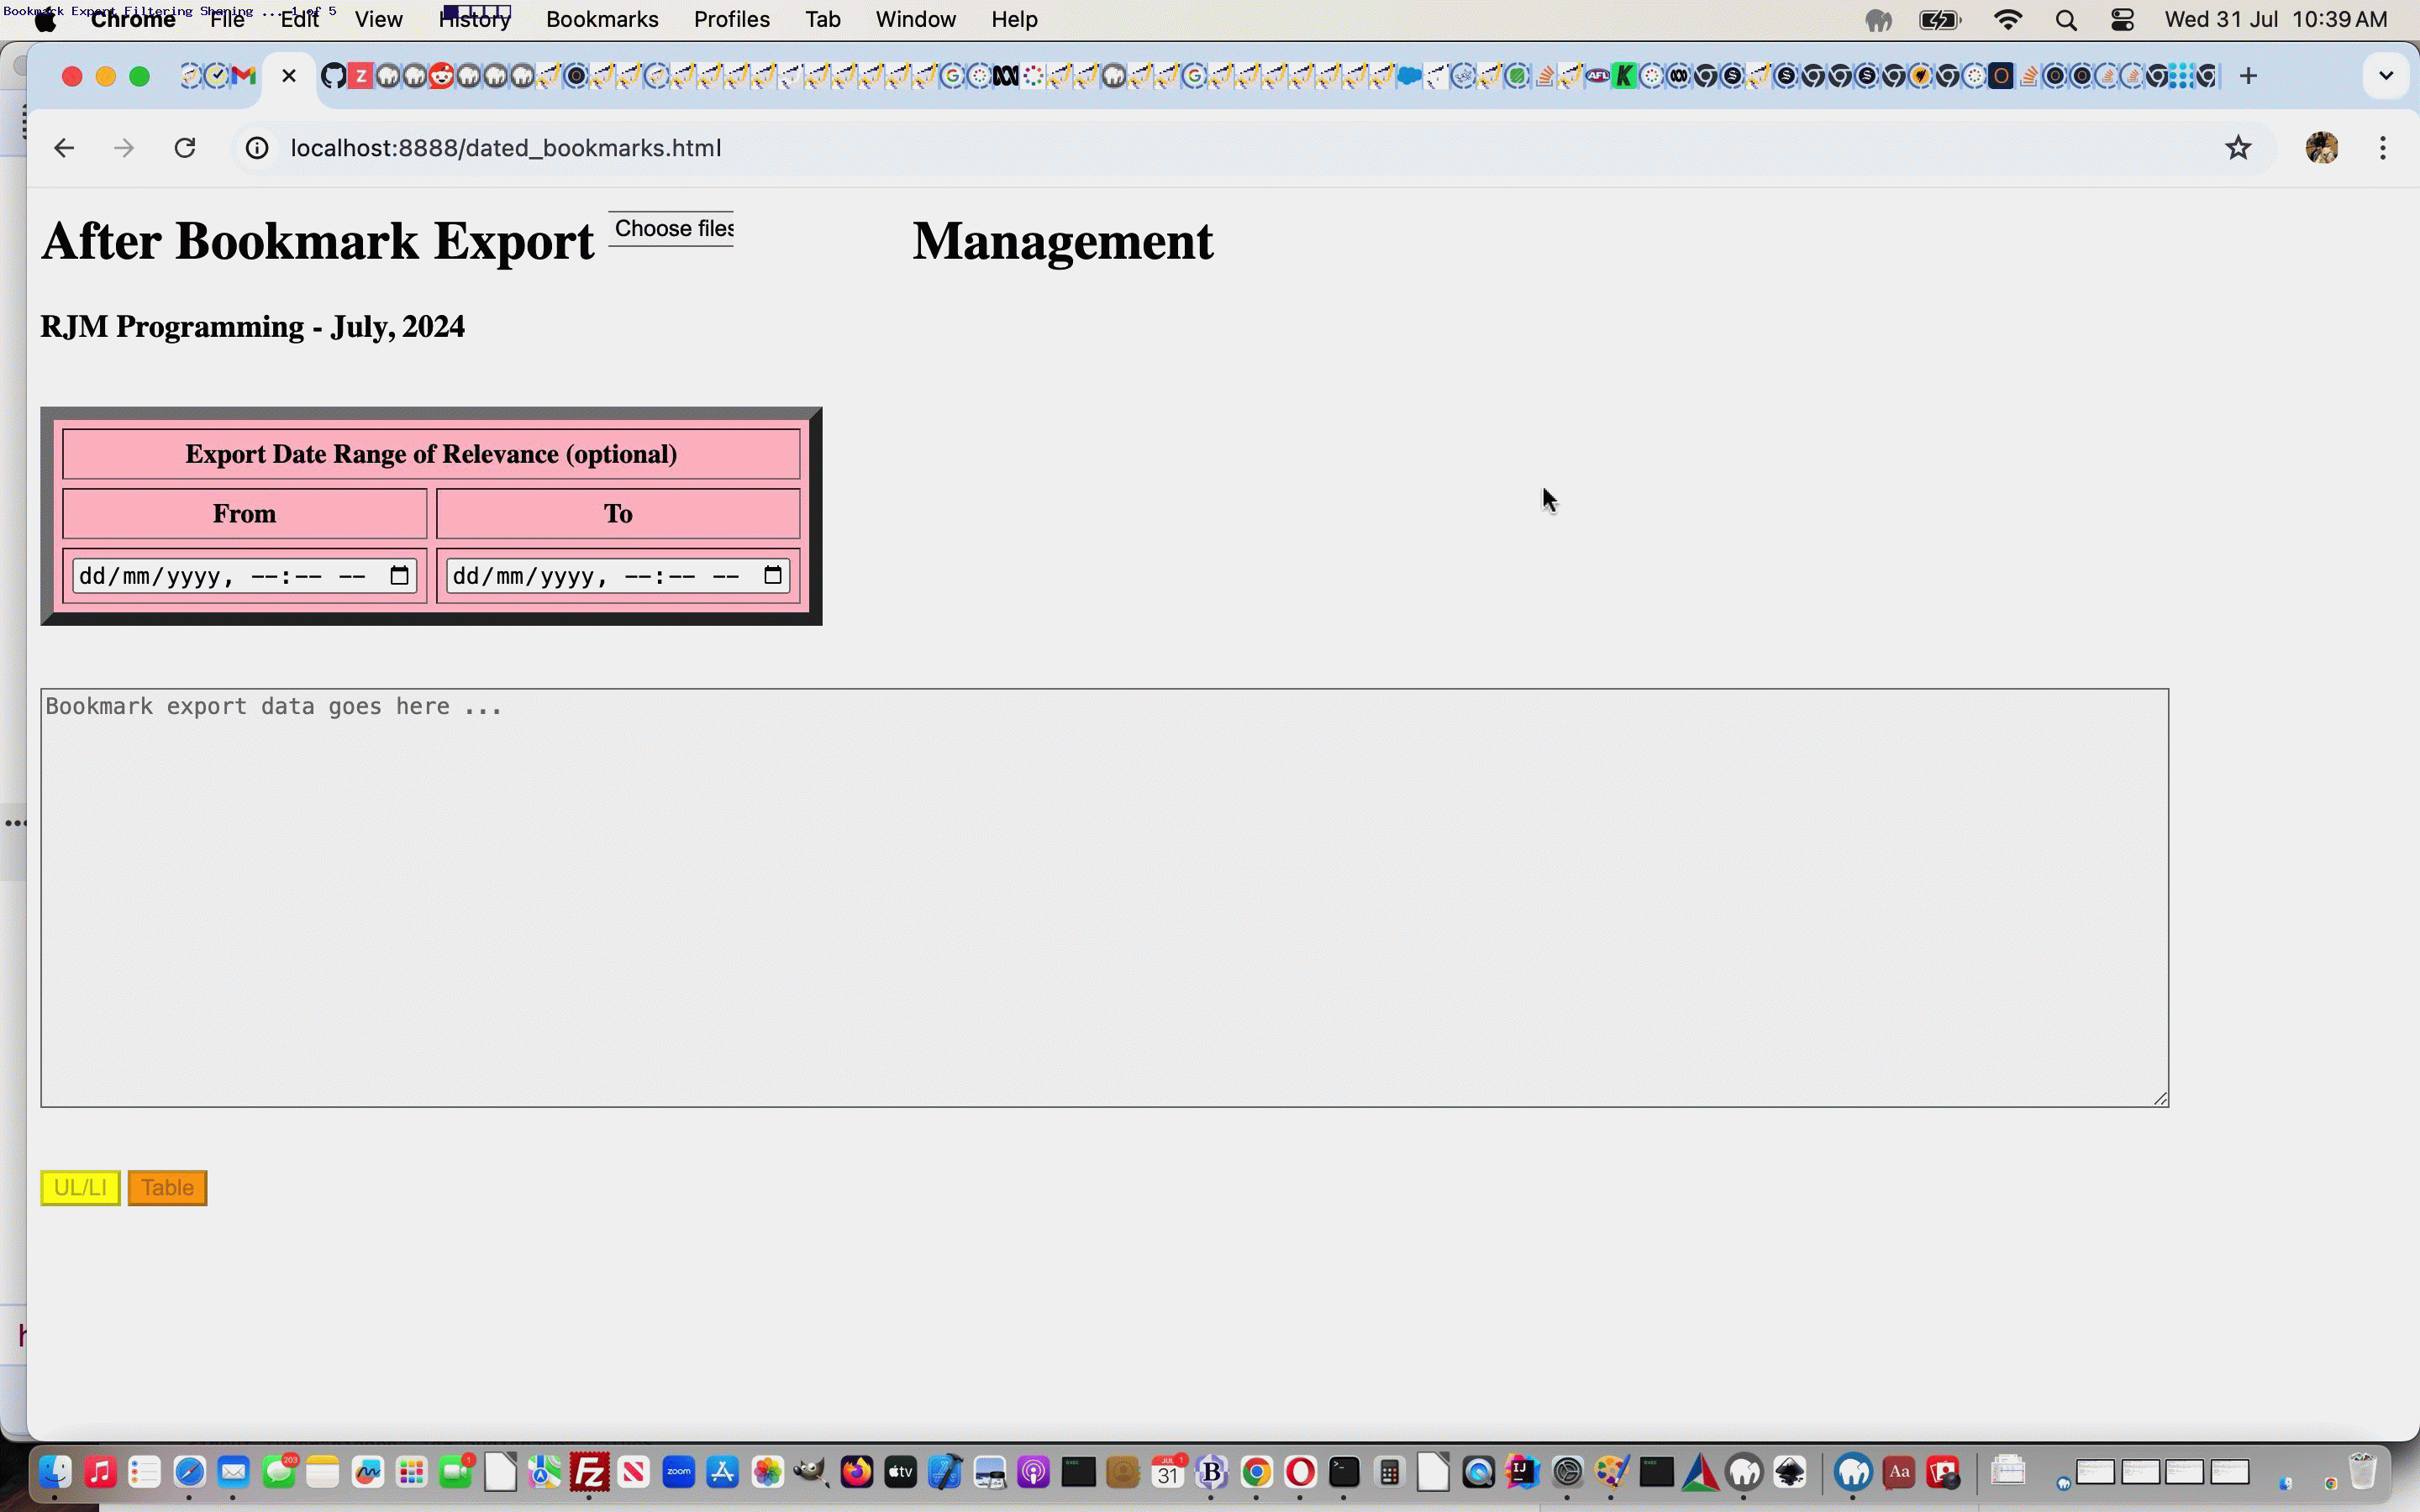Open the History menu
This screenshot has width=2420, height=1512.
coord(475,20)
